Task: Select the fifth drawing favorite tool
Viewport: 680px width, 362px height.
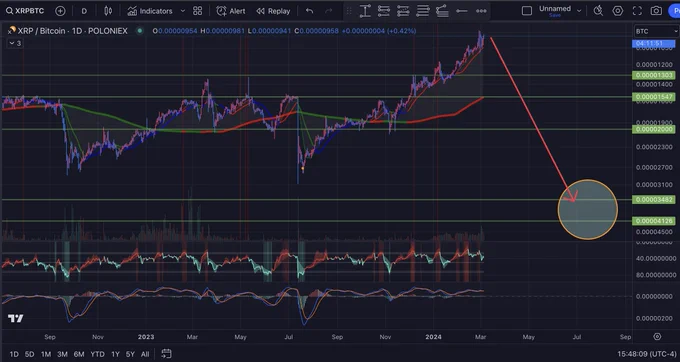Action: (x=442, y=11)
